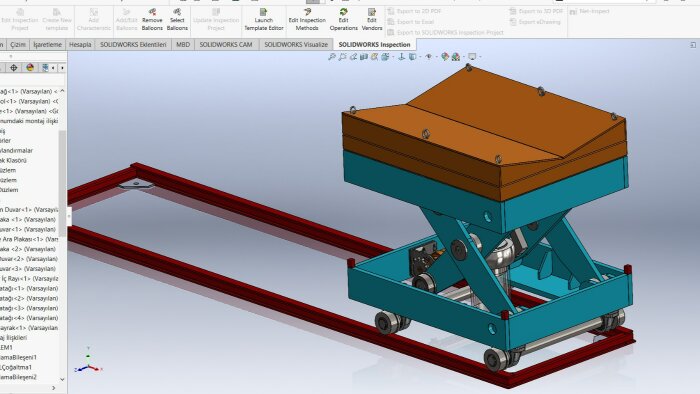The height and width of the screenshot is (394, 700).
Task: Choose the Select Balloons tool
Action: 177,20
